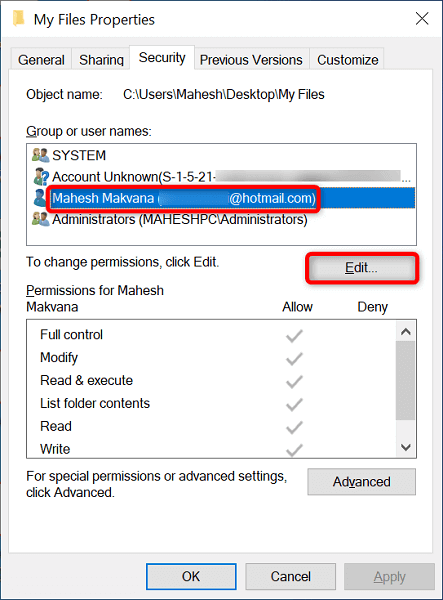Click the folder icon in the title bar
443x600 pixels.
[18, 18]
